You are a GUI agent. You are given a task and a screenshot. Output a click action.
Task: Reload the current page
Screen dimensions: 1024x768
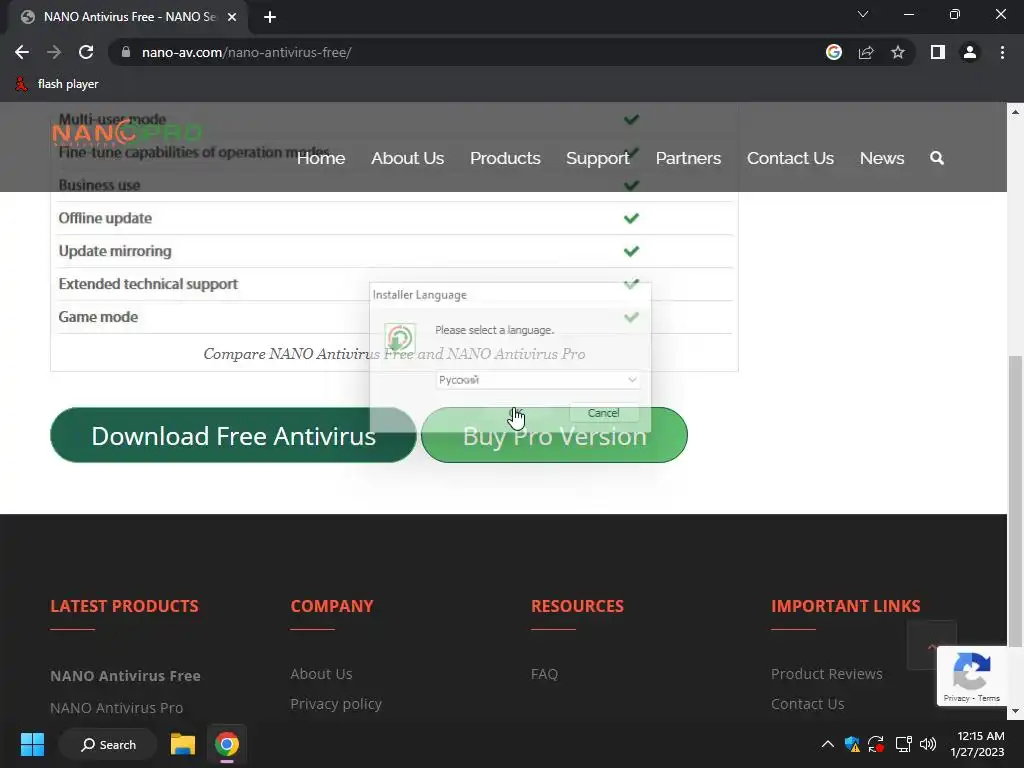click(x=86, y=52)
